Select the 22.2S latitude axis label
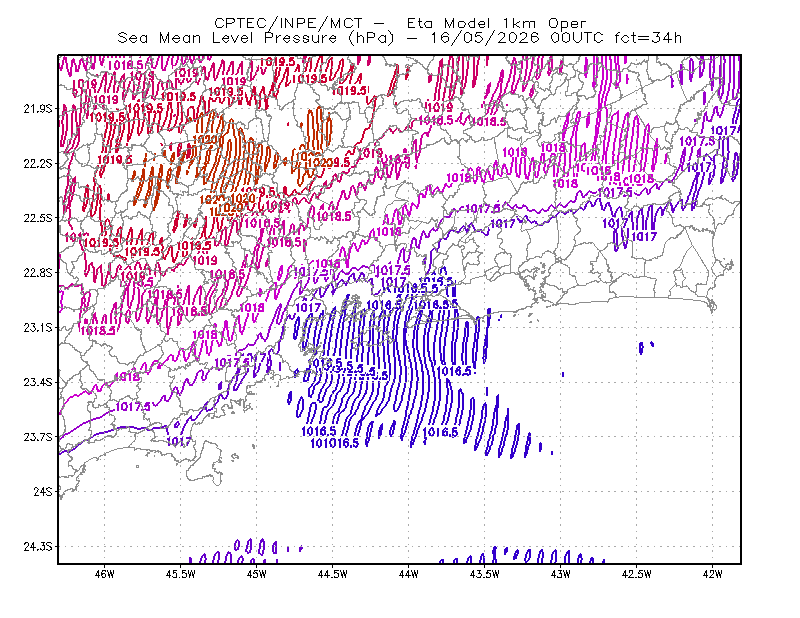Viewport: 800px width, 618px height. tap(38, 163)
